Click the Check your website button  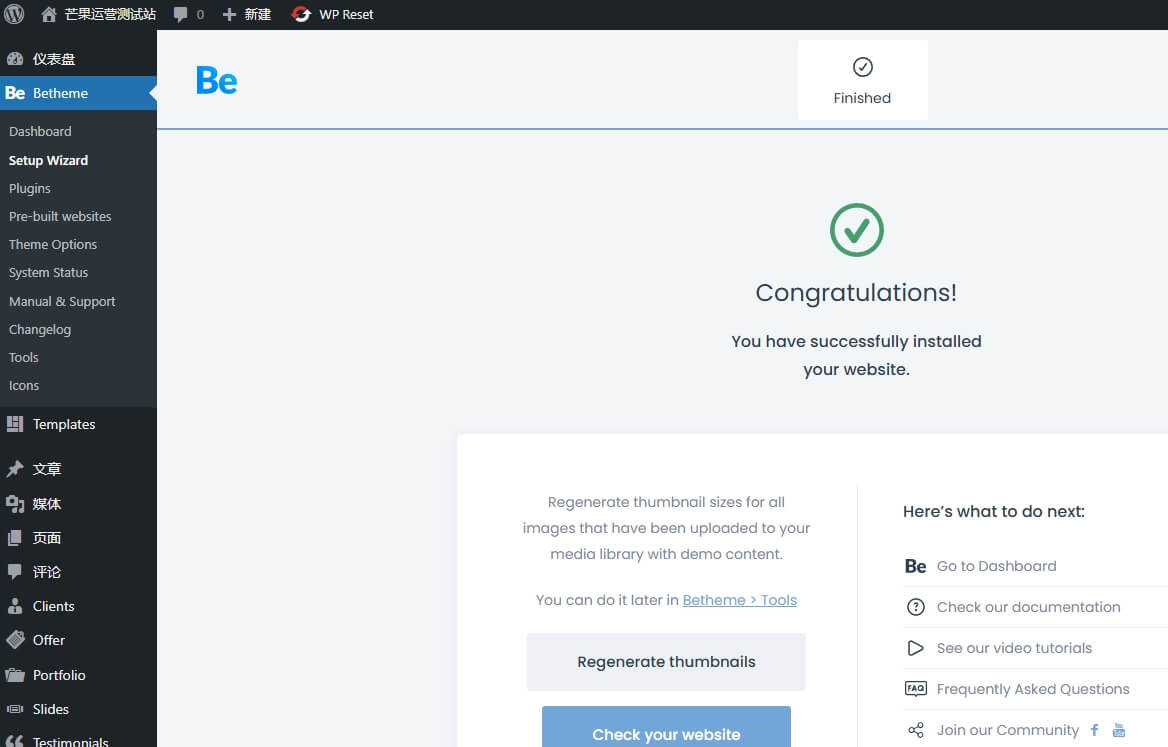tap(666, 727)
